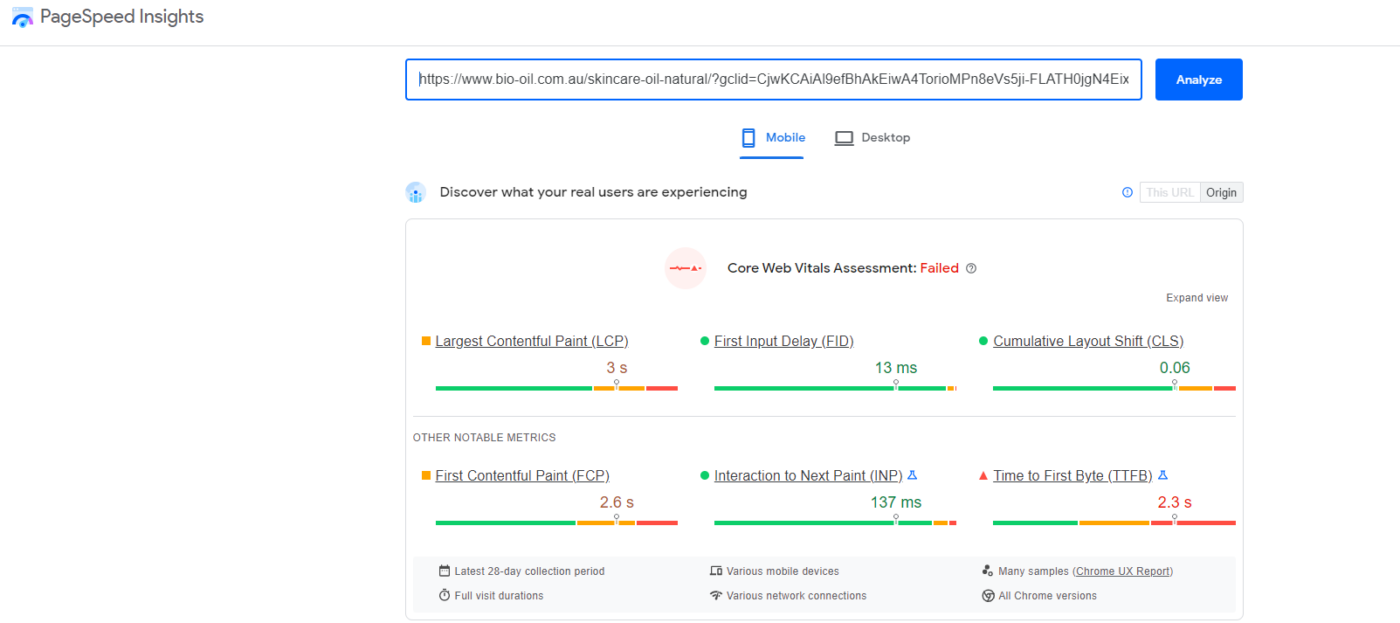Click the help icon next to Failed
This screenshot has height=623, width=1400.
(971, 268)
